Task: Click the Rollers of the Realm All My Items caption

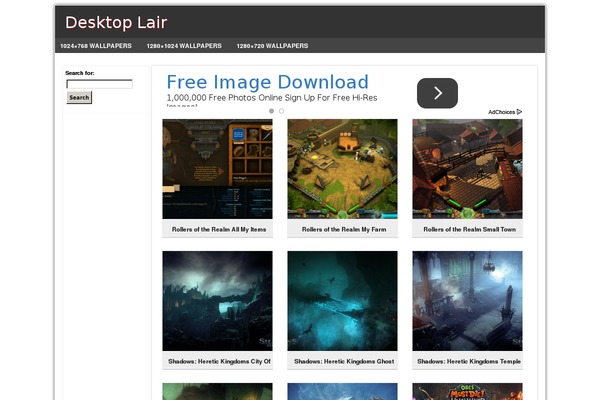Action: click(x=219, y=230)
